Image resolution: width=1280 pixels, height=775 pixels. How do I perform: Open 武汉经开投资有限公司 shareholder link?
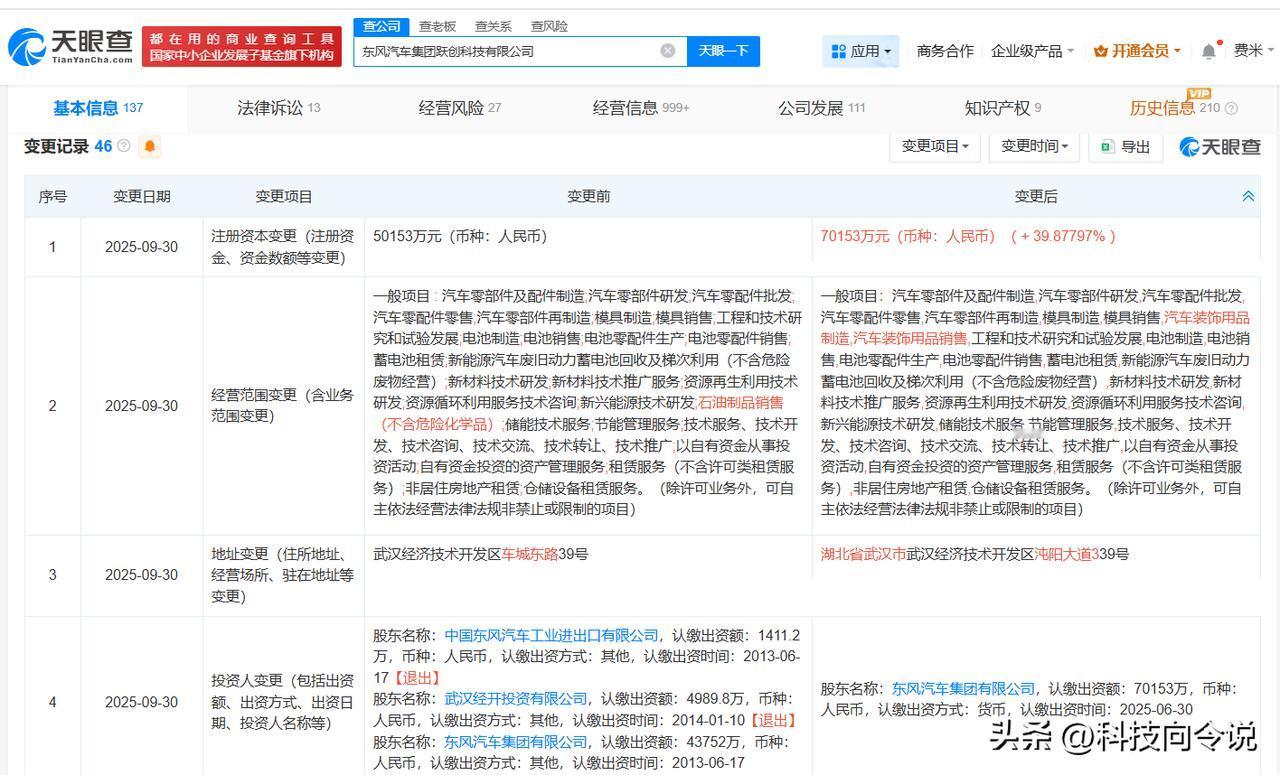516,698
